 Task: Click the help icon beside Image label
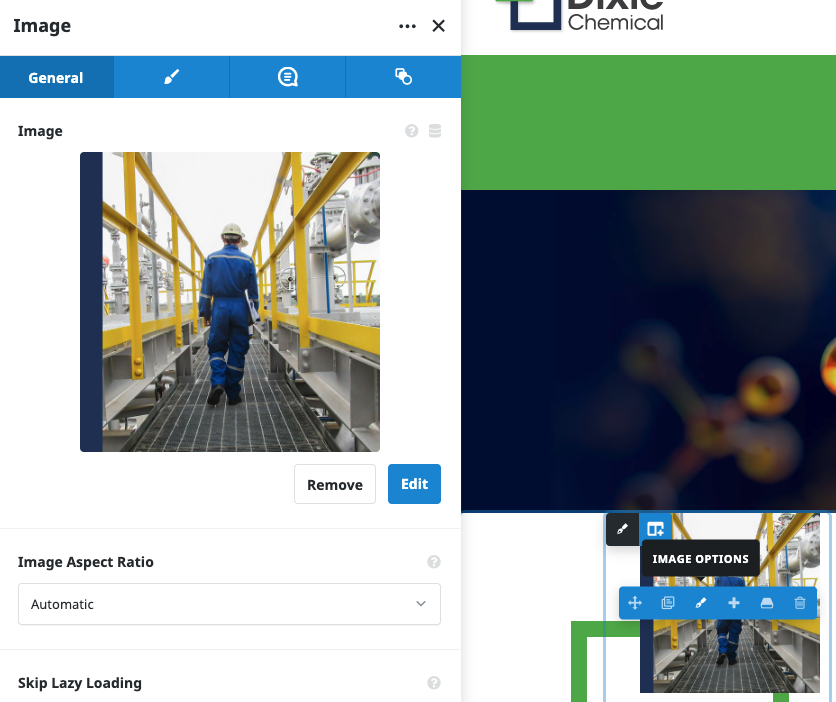pyautogui.click(x=411, y=131)
